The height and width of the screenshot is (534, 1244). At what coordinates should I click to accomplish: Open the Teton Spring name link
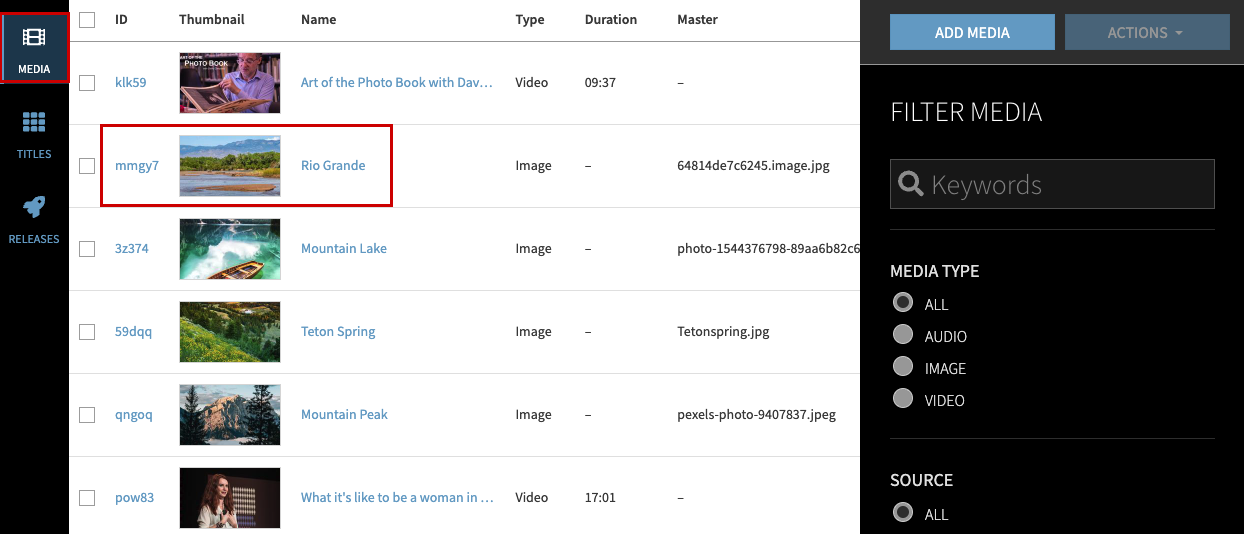pos(338,331)
